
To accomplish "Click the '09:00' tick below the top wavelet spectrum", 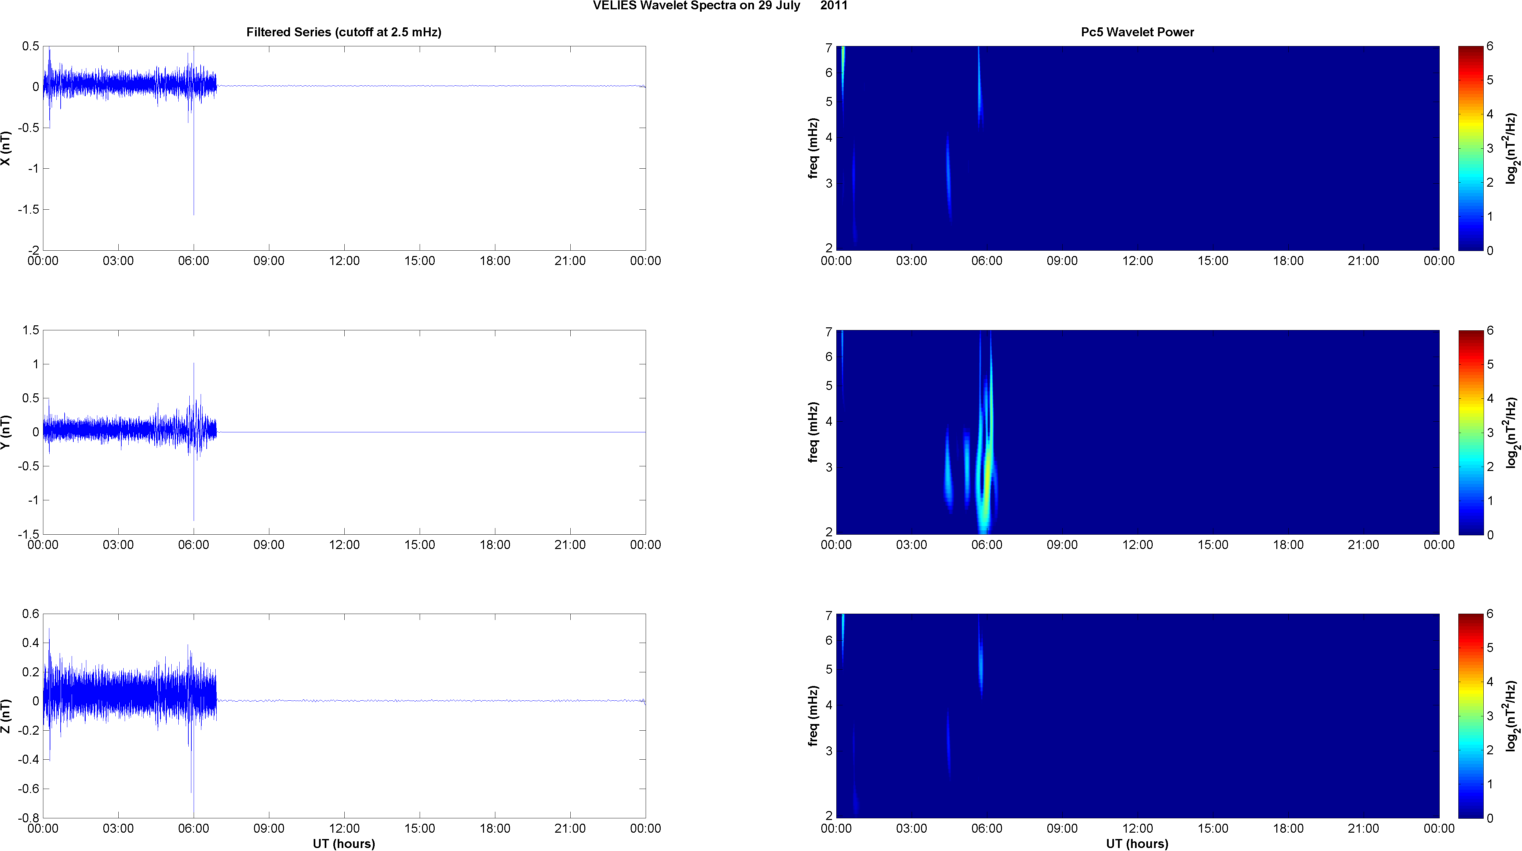I will 1062,261.
